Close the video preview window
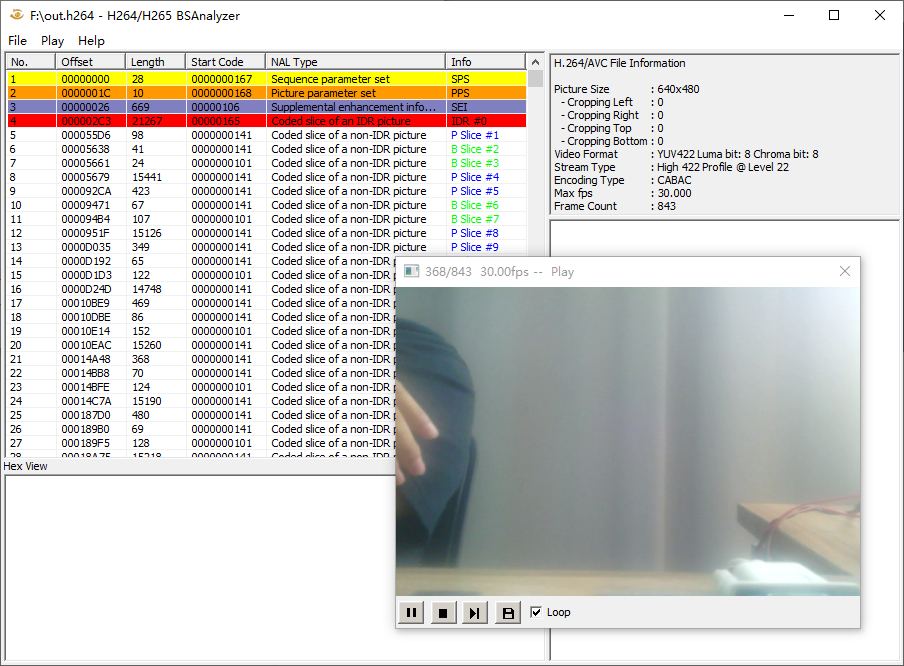The width and height of the screenshot is (904, 666). [x=845, y=271]
